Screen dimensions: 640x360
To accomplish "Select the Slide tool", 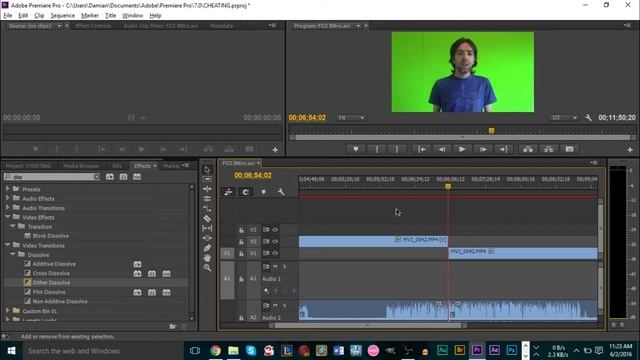I will [x=207, y=238].
